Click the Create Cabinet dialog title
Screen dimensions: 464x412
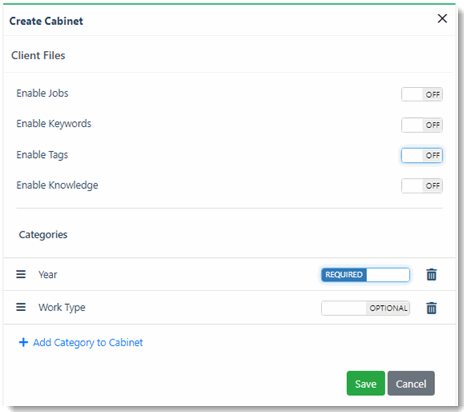pos(46,21)
